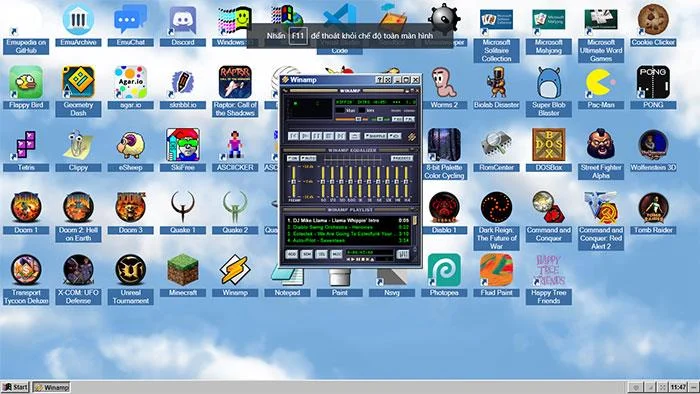Launch Cookie Clicker from desktop

tap(653, 25)
